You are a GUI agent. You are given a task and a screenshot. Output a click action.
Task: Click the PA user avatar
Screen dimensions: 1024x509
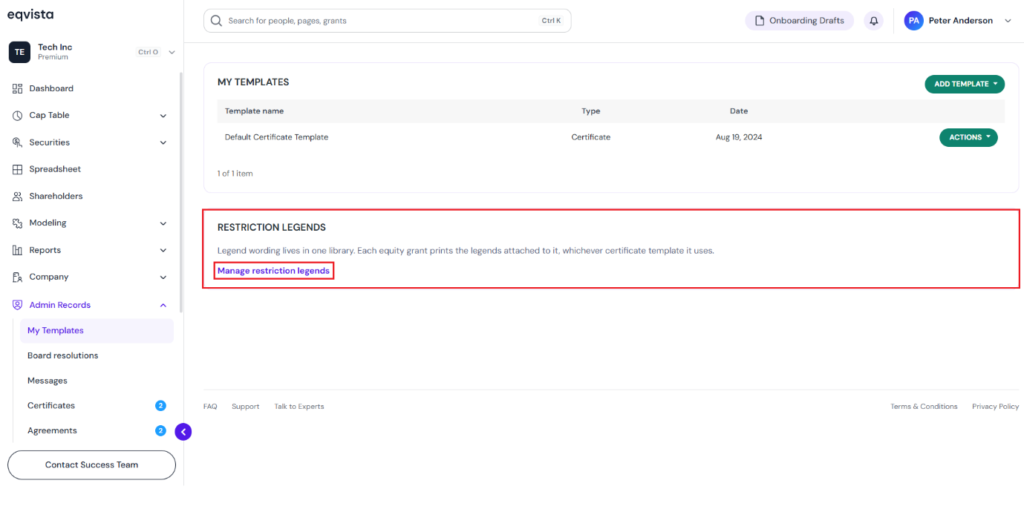(x=914, y=21)
